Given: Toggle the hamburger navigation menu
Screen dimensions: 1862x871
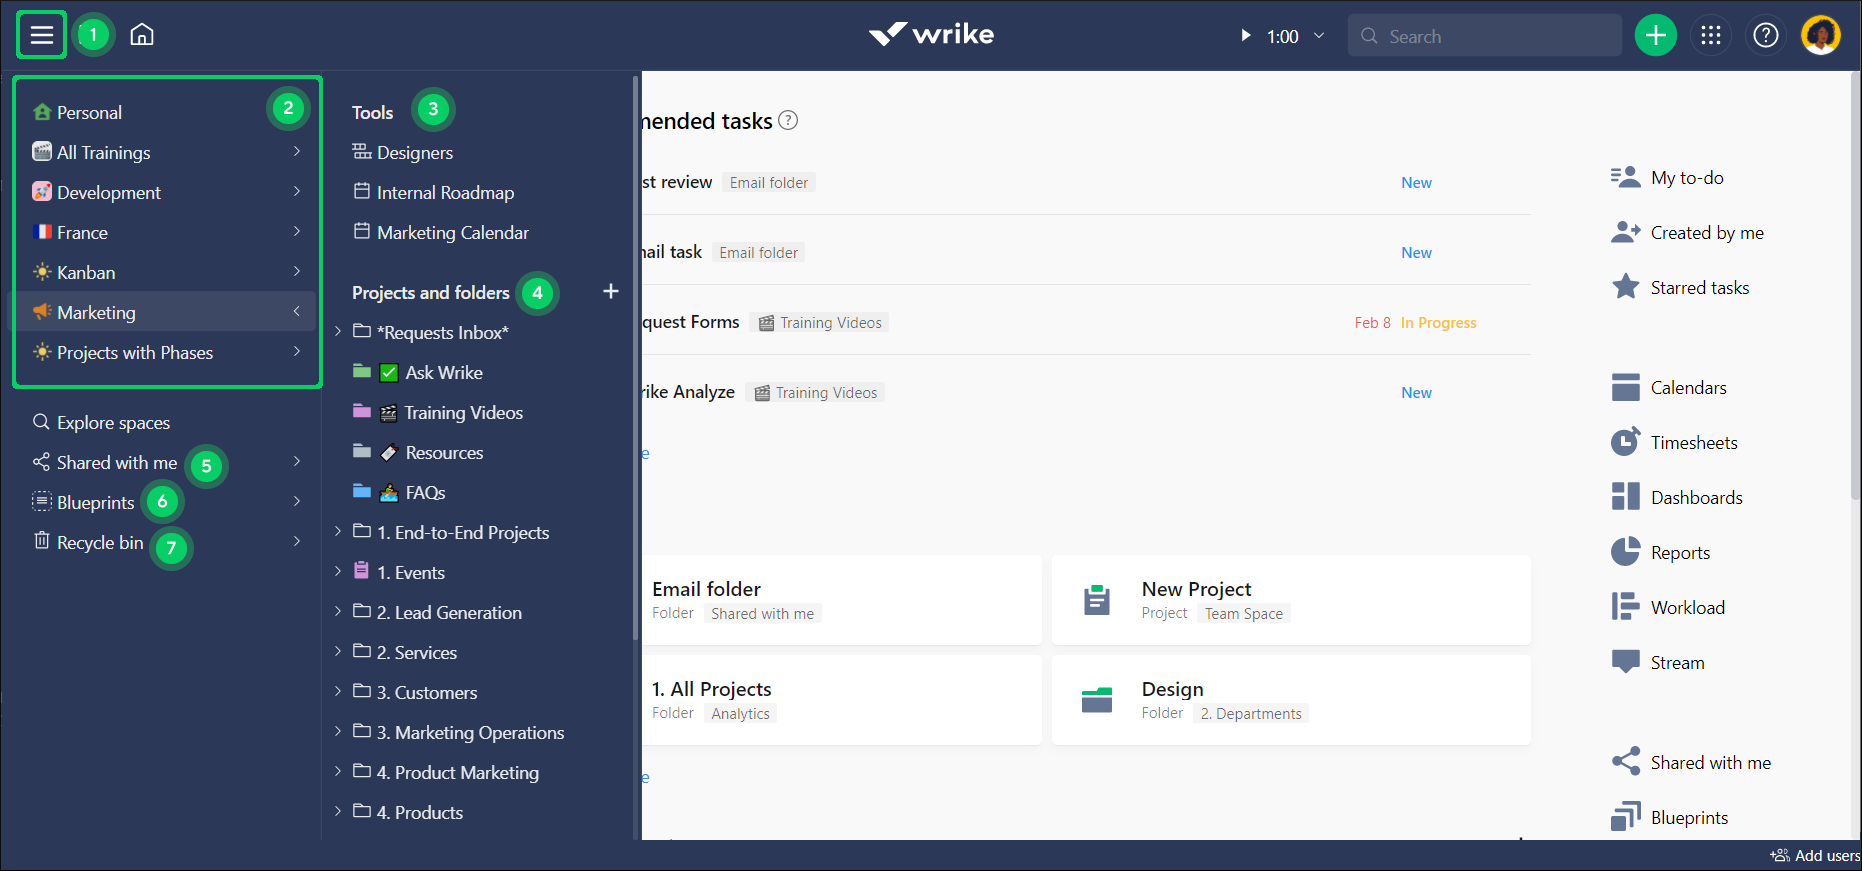Looking at the screenshot, I should [41, 36].
